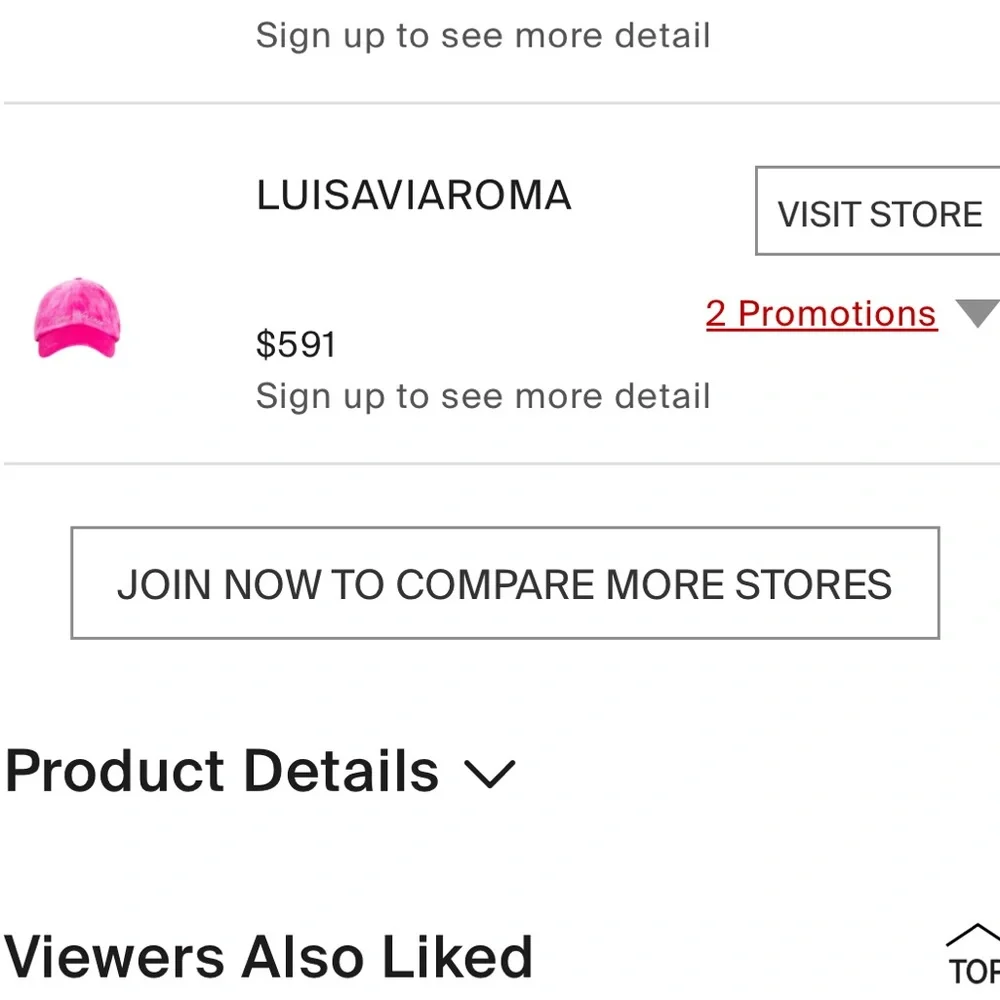Expand the Product Details chevron

[x=490, y=773]
